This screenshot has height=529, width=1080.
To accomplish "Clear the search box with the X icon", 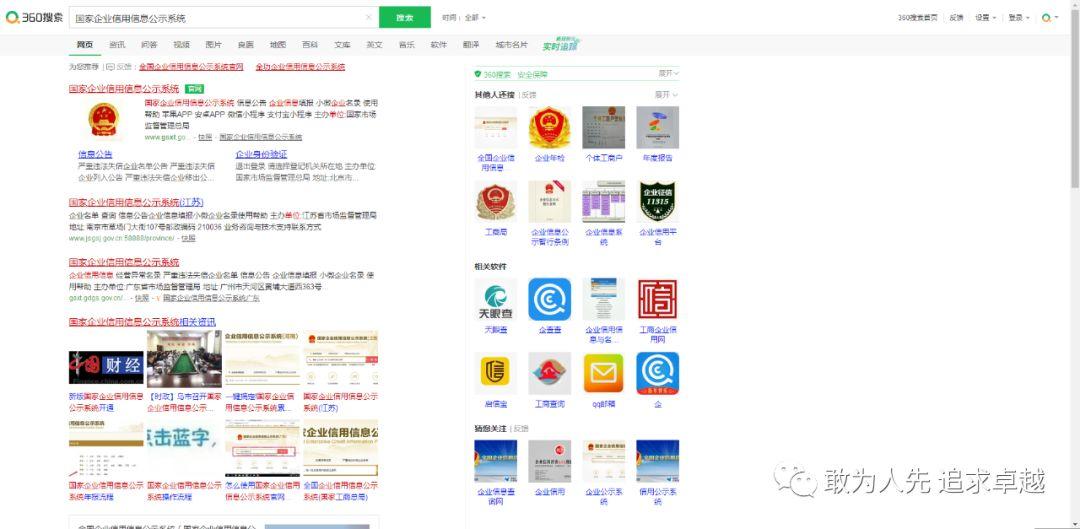I will click(368, 17).
